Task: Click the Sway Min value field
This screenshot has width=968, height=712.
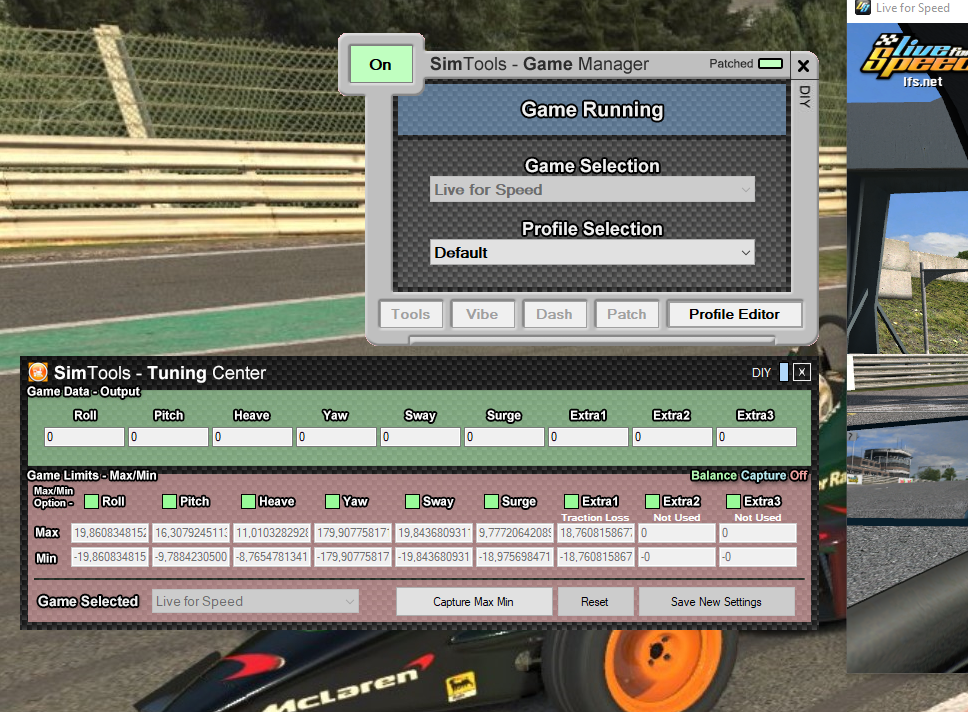Action: [x=433, y=557]
